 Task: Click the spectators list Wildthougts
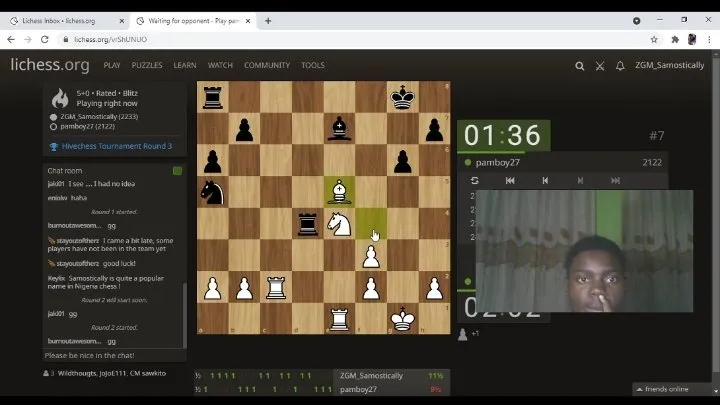click(x=77, y=373)
